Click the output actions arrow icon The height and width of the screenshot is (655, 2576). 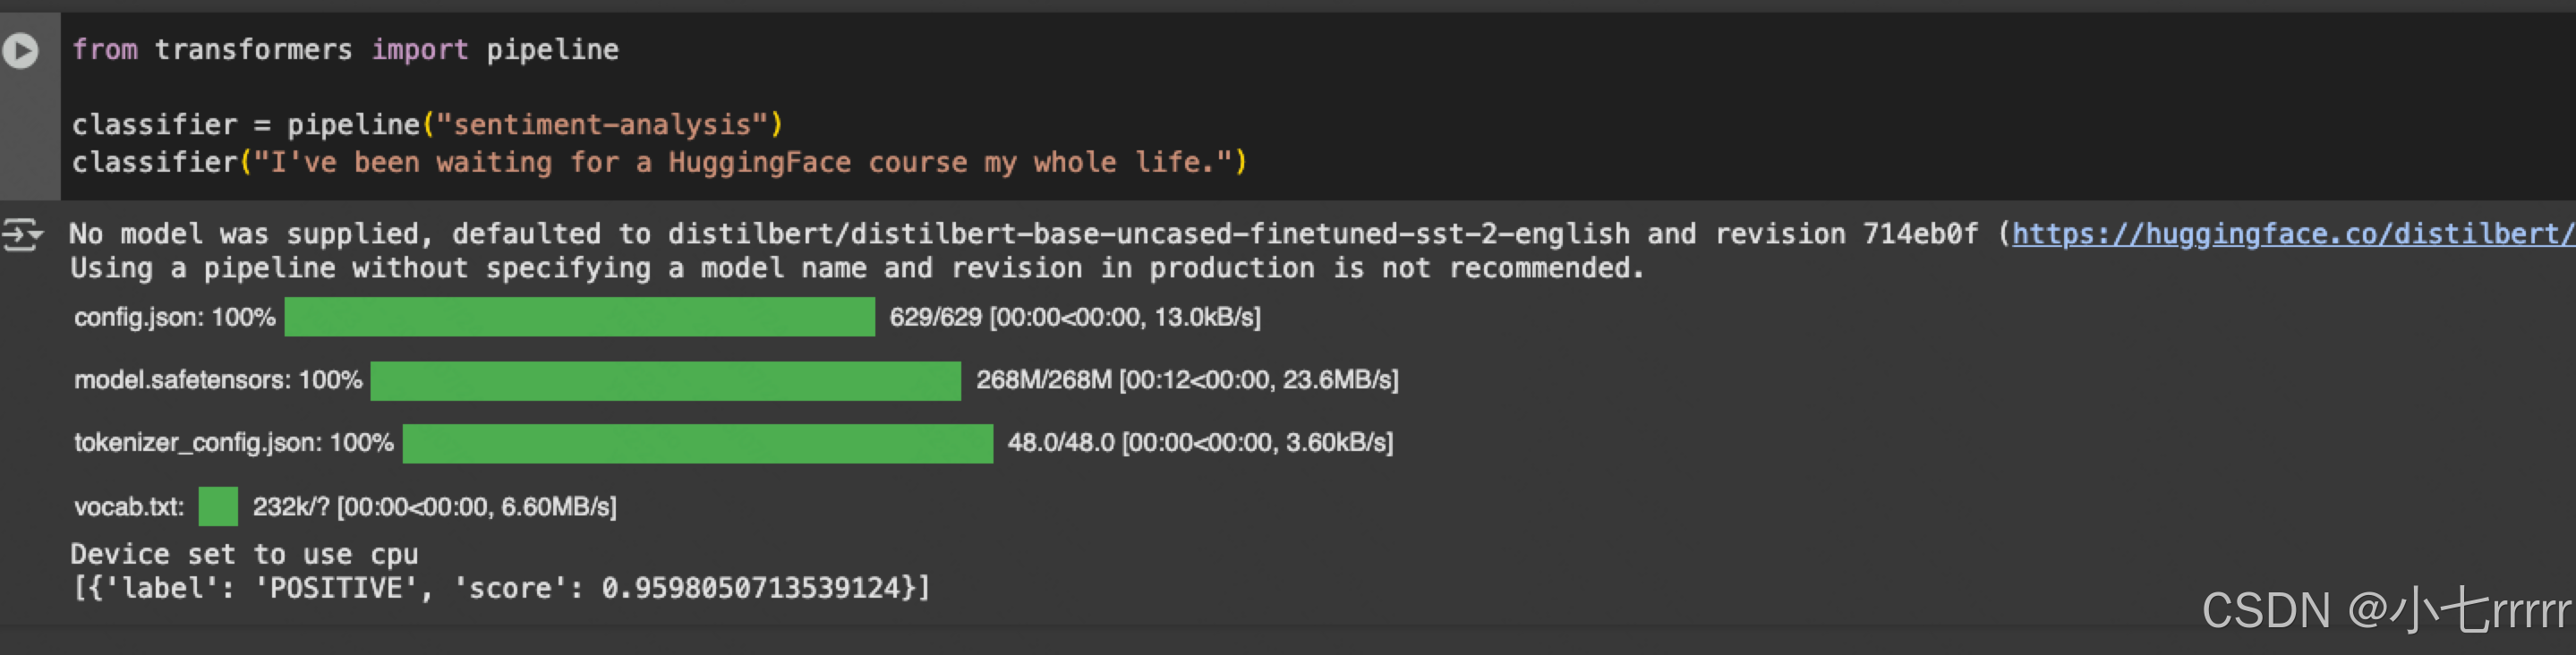21,235
